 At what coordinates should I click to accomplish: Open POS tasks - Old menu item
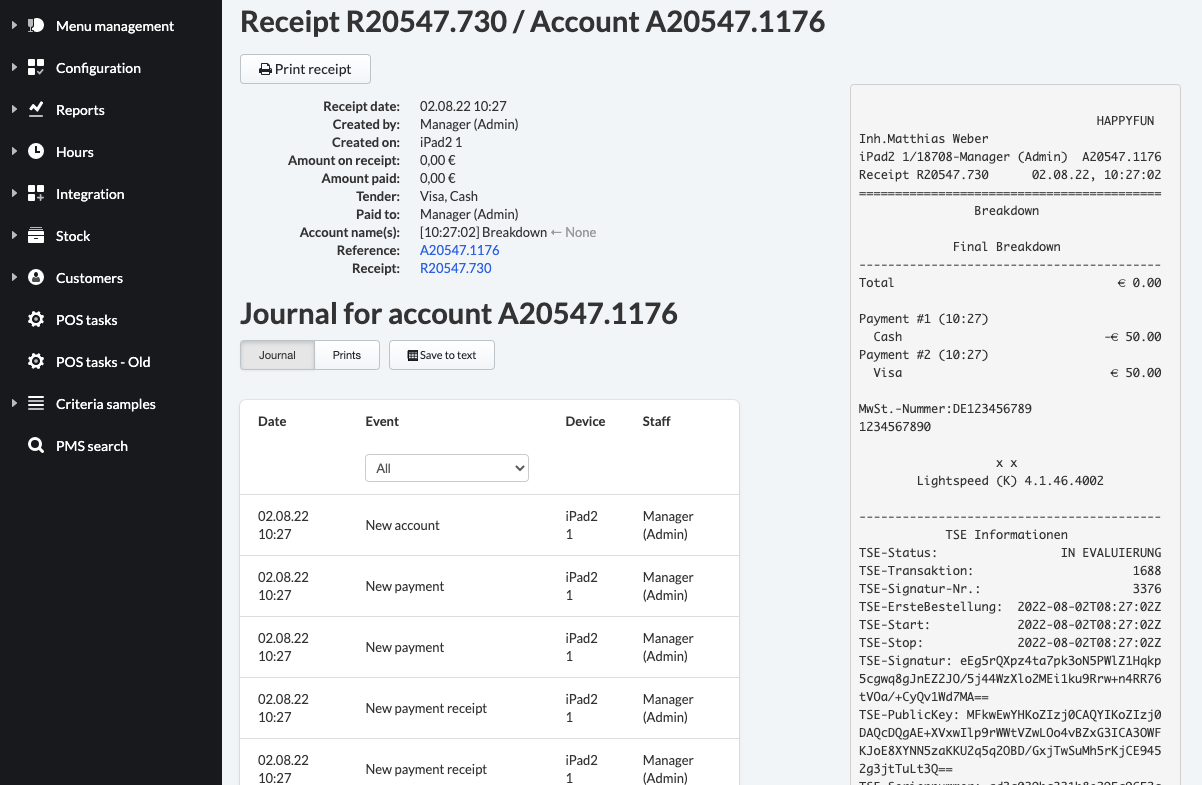click(103, 362)
